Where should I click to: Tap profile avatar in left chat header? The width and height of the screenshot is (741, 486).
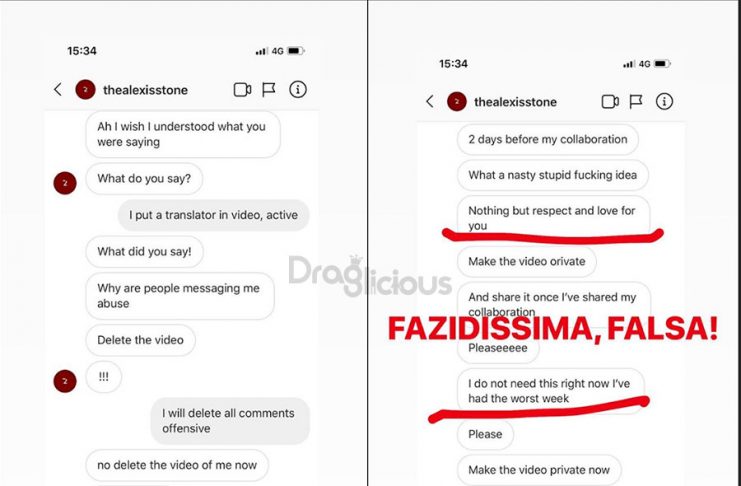click(x=86, y=90)
